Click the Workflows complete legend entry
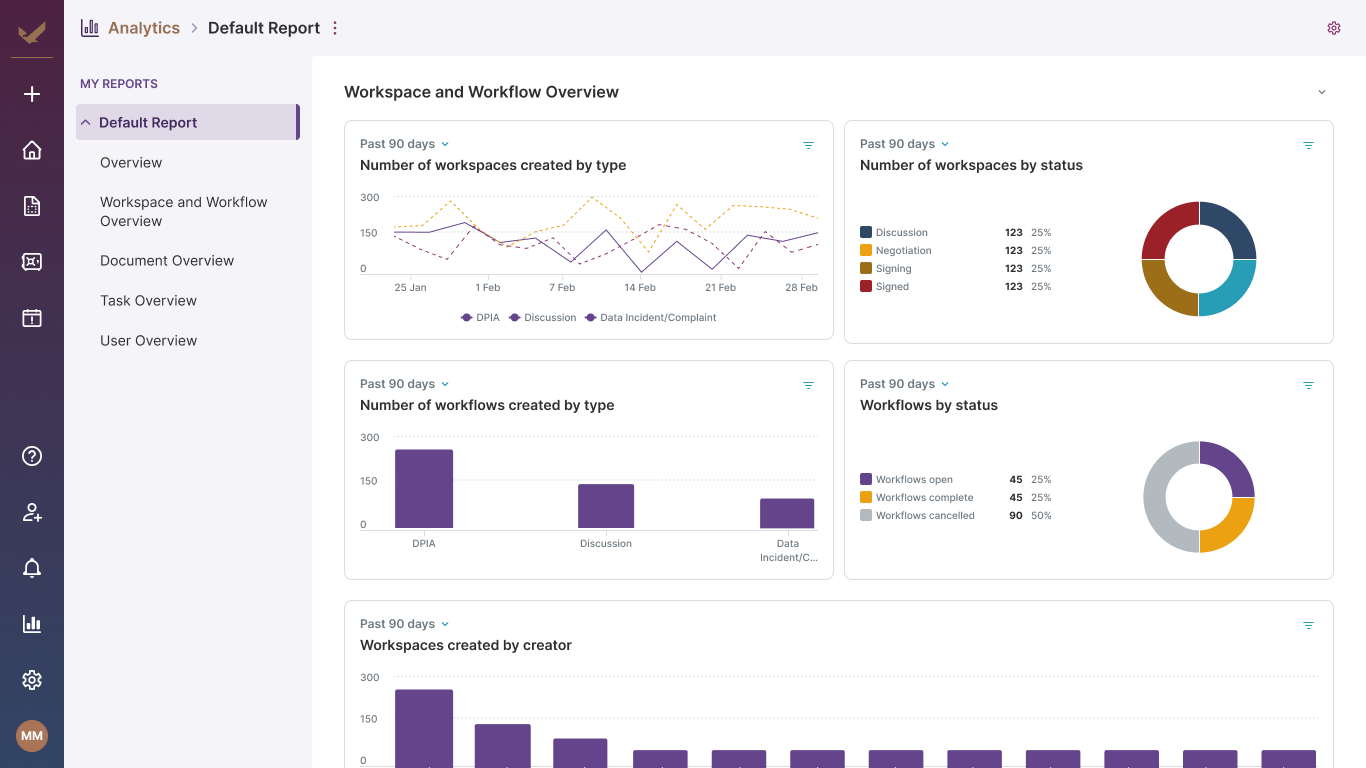Screen dimensions: 1366x768 [917, 497]
